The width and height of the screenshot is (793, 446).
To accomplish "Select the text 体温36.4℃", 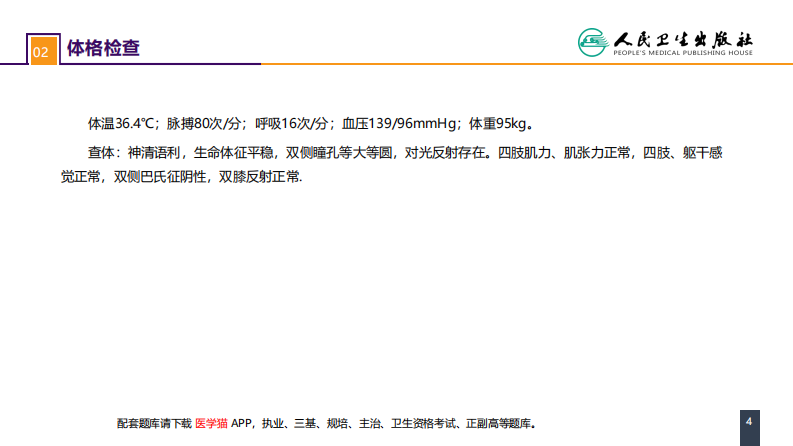I will click(120, 123).
